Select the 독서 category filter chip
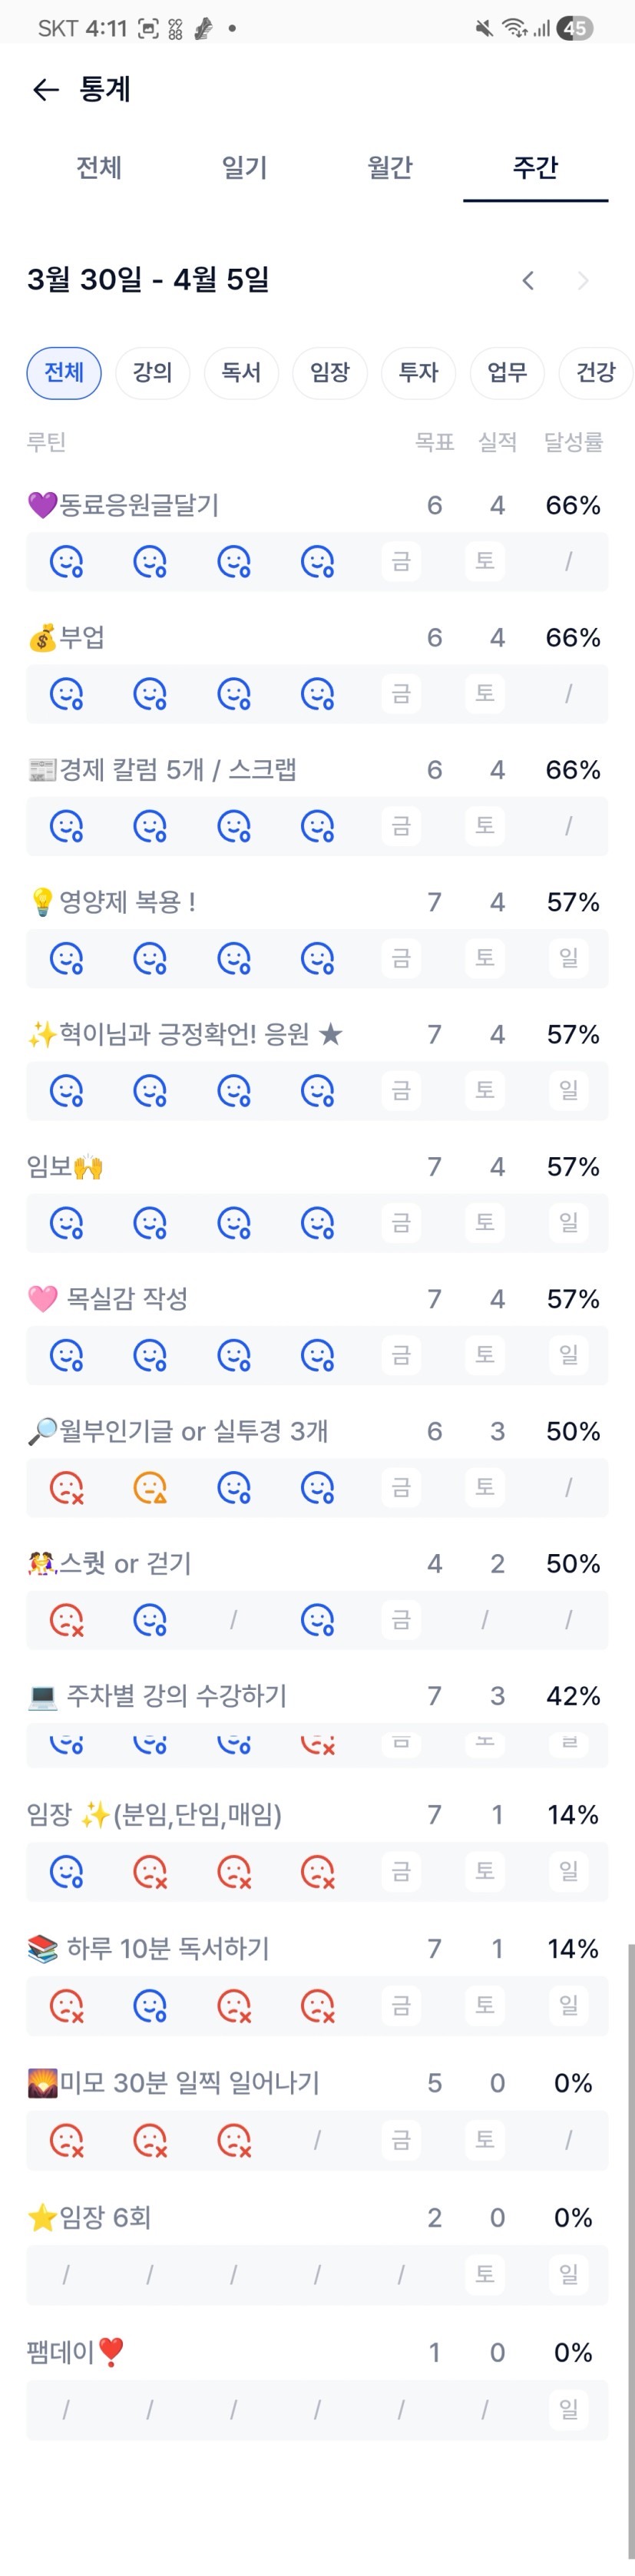Viewport: 635px width, 2576px height. click(241, 373)
